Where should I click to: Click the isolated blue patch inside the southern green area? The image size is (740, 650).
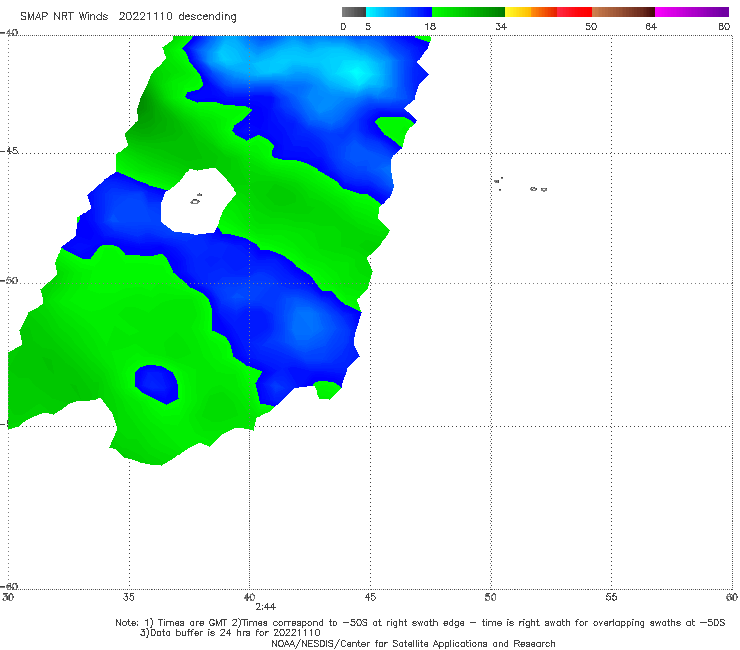(x=156, y=384)
